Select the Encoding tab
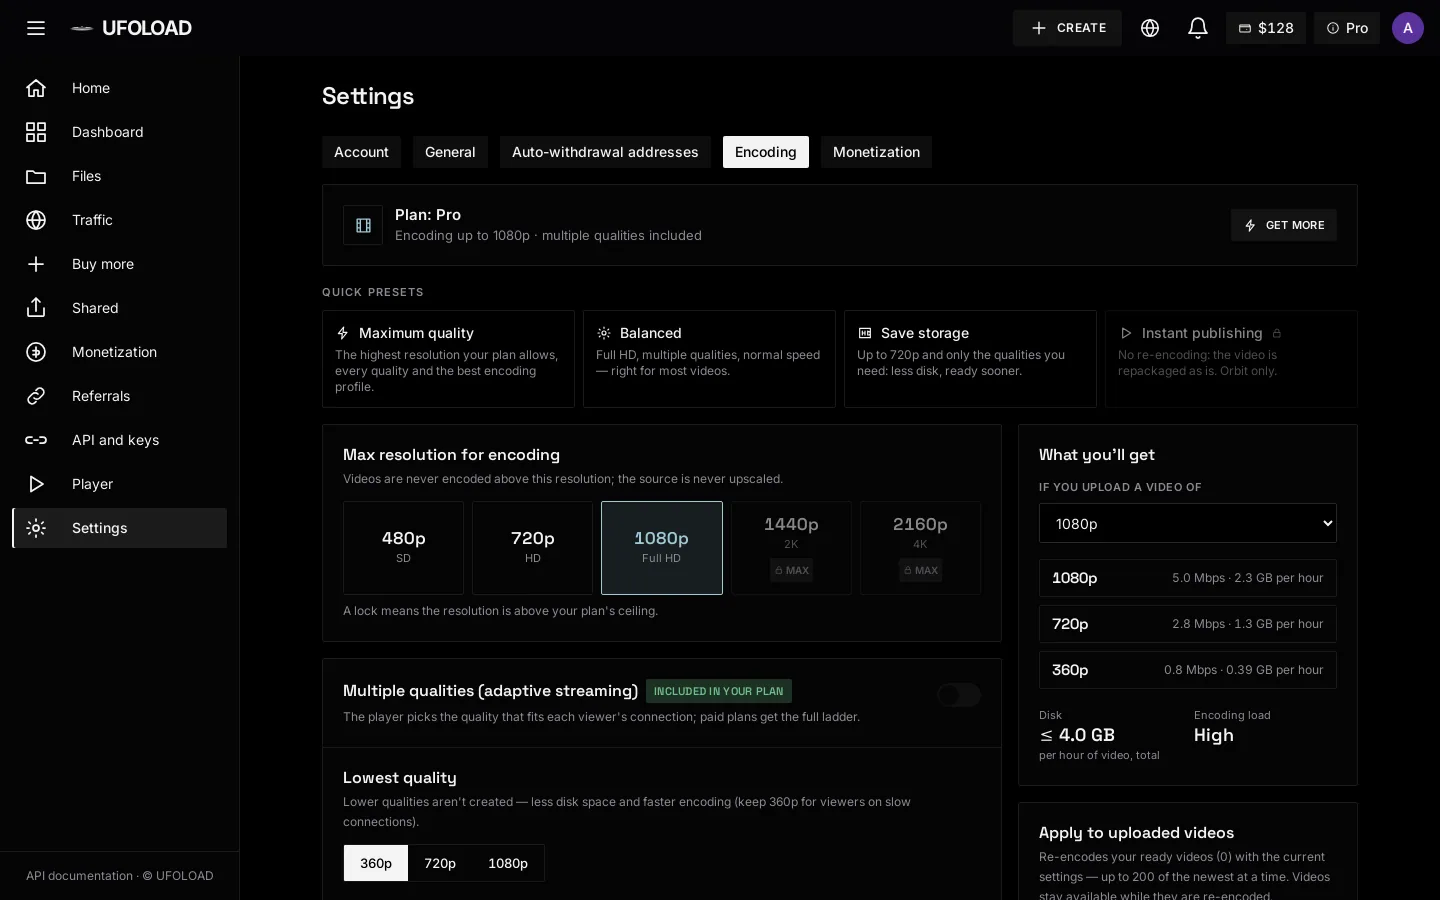The width and height of the screenshot is (1440, 900). pyautogui.click(x=766, y=152)
